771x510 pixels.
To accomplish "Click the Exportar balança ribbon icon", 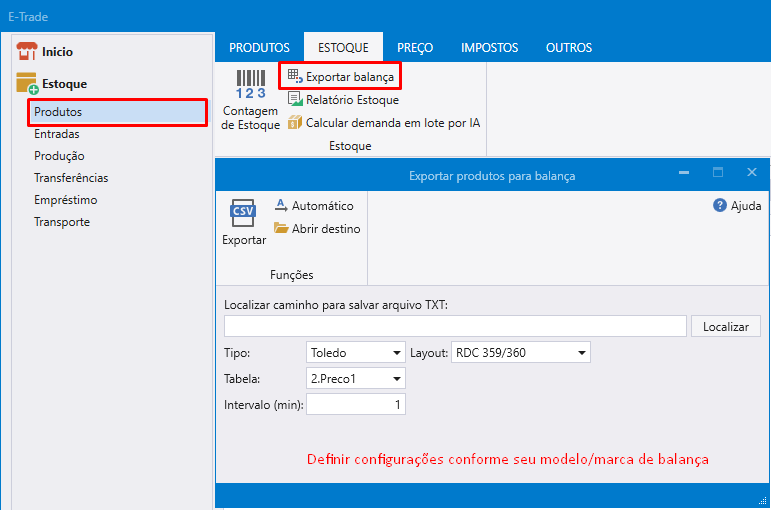I will tap(294, 76).
